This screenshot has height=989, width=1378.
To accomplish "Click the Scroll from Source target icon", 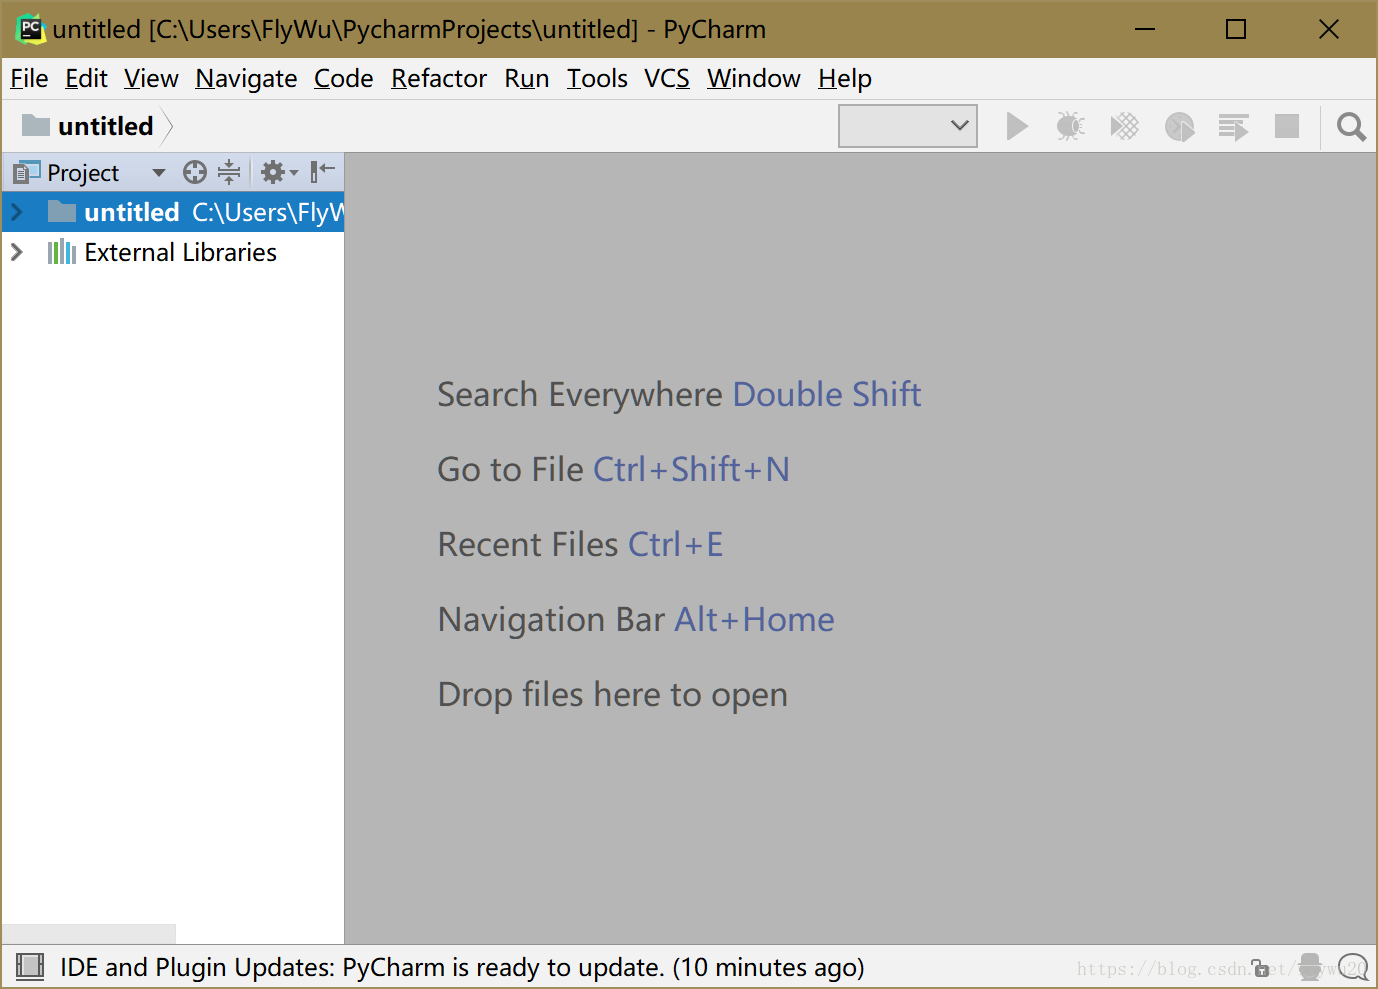I will tap(195, 173).
